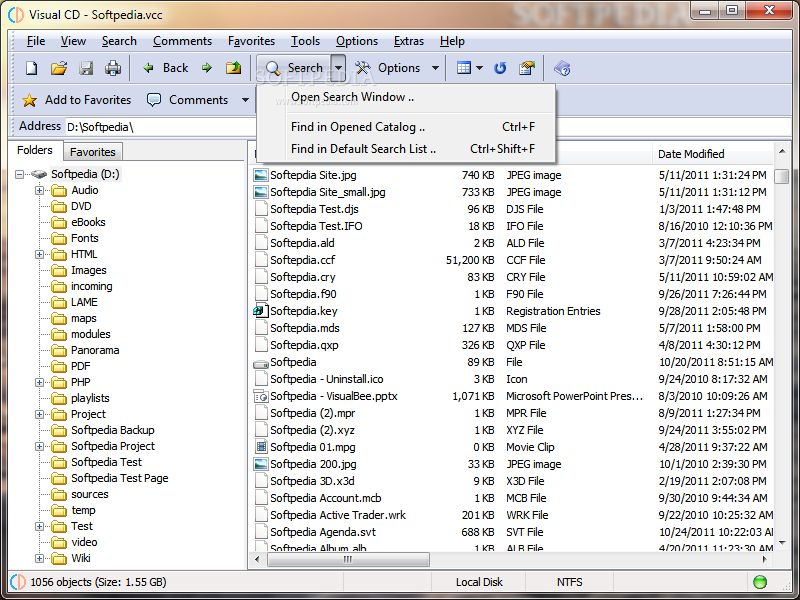Click the horizontal scrollbar right arrow
The width and height of the screenshot is (800, 600).
tap(764, 559)
